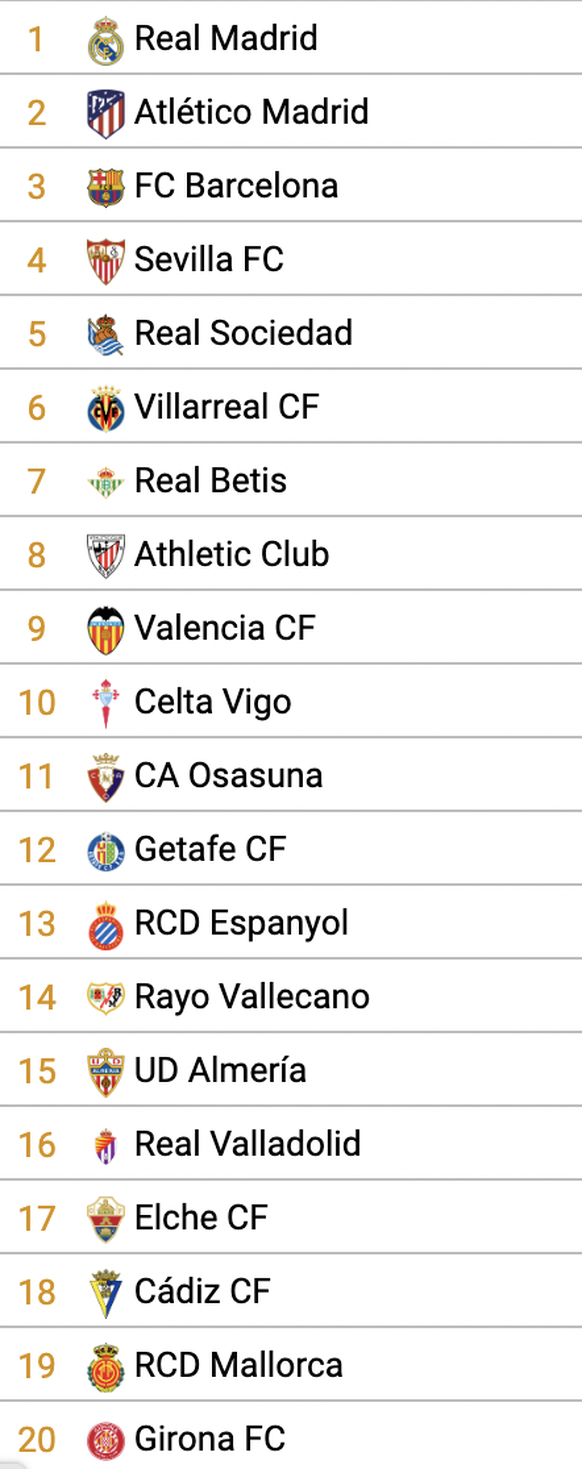Open the CA Osasuna team link
The height and width of the screenshot is (1469, 582).
coord(229,776)
